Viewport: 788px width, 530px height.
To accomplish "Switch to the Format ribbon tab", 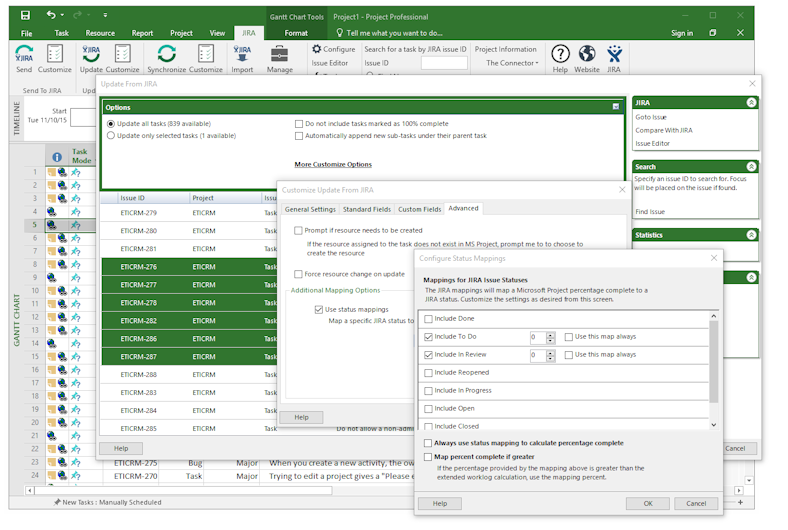I will pyautogui.click(x=296, y=33).
